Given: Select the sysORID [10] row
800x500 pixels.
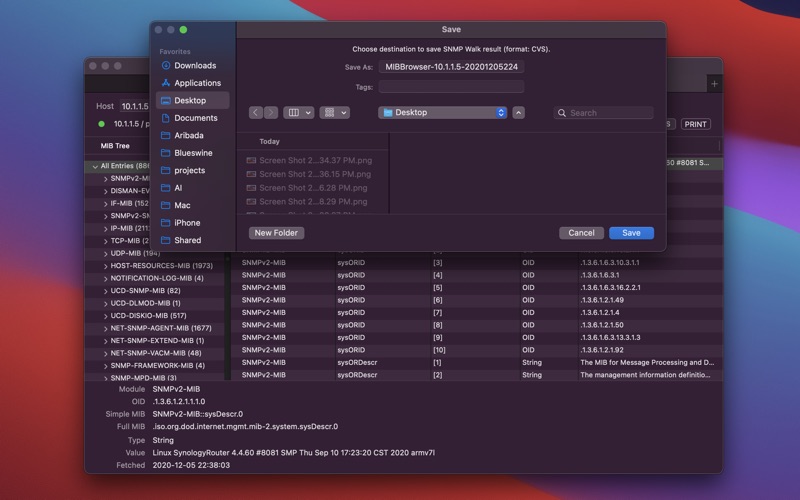Looking at the screenshot, I should point(477,350).
